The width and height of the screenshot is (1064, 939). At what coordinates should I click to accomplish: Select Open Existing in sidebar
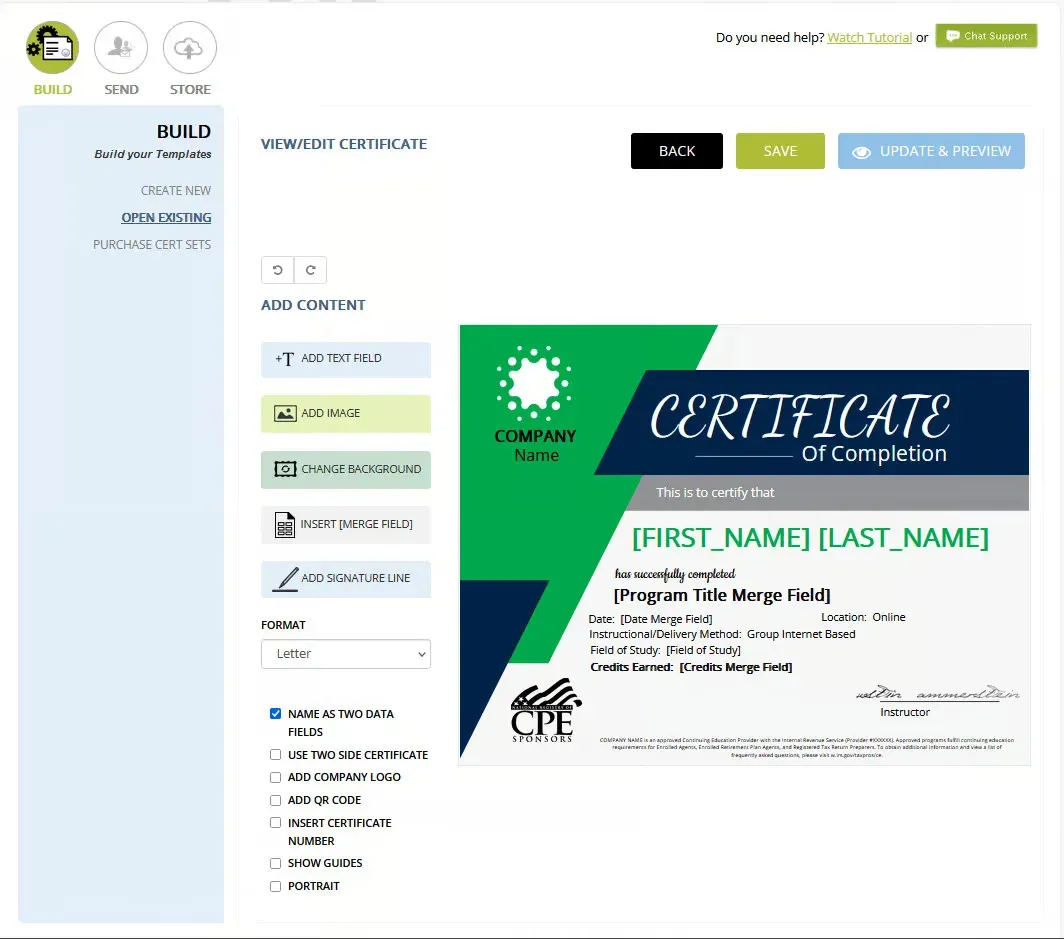coord(166,218)
